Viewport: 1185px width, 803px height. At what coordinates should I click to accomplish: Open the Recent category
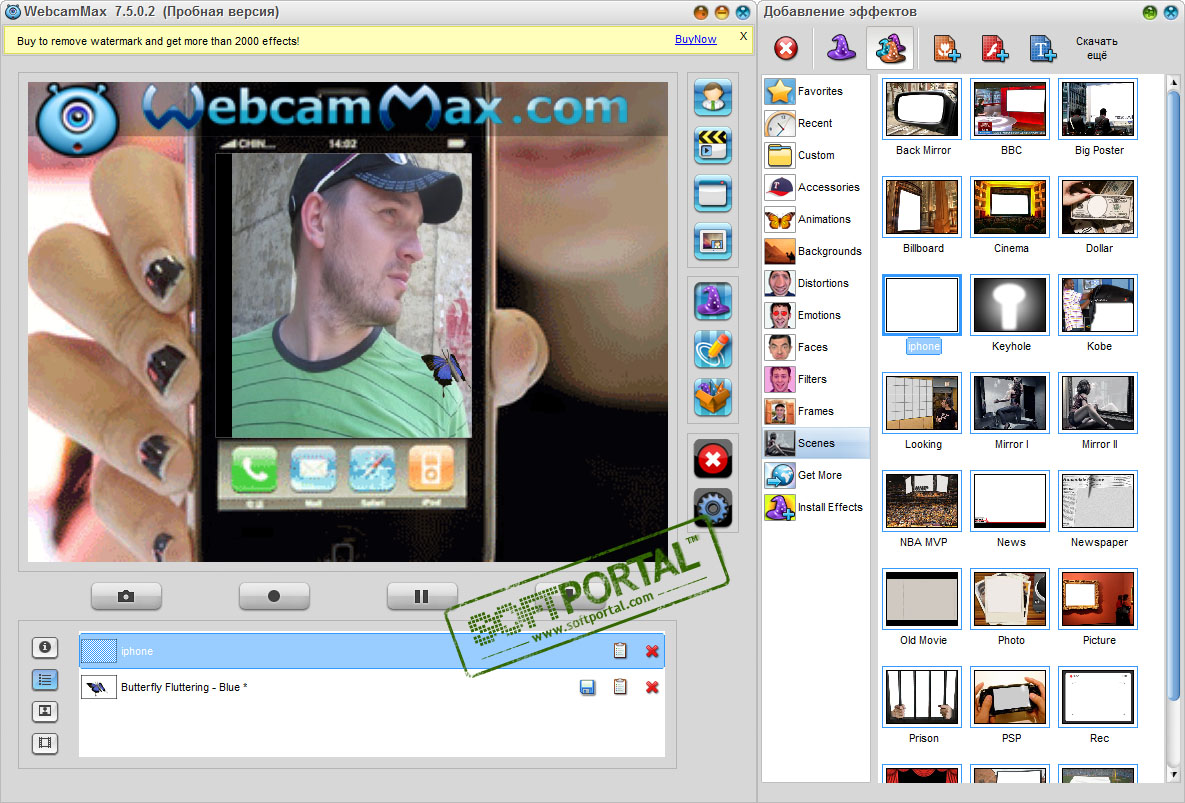coord(816,123)
